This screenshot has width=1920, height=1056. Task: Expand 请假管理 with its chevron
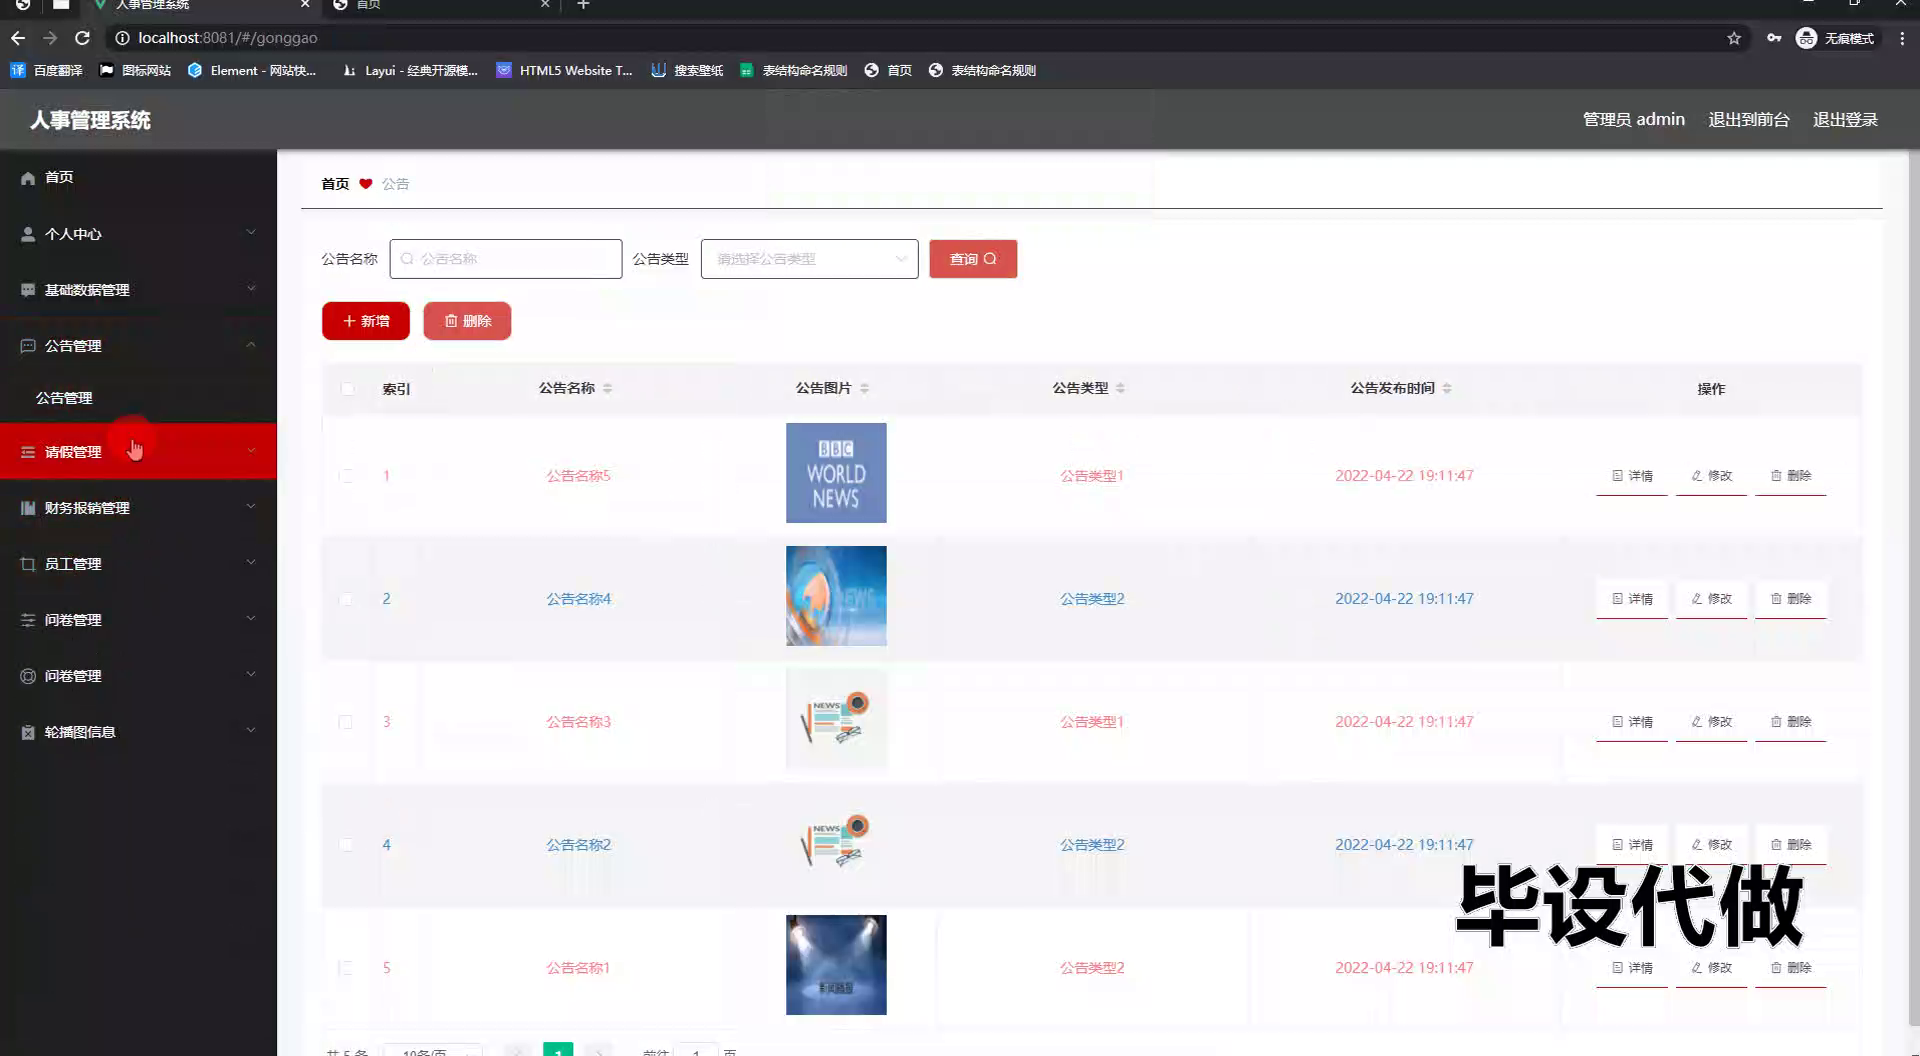251,451
